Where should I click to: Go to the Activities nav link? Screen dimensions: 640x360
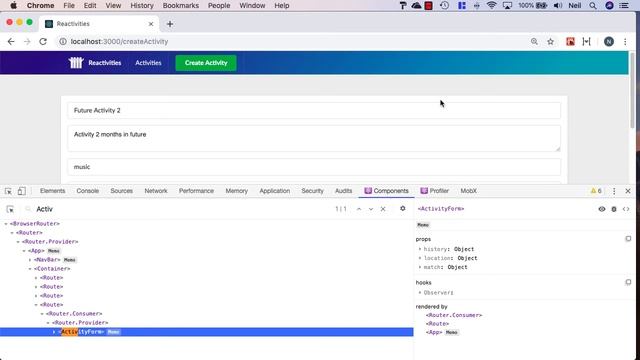(148, 63)
